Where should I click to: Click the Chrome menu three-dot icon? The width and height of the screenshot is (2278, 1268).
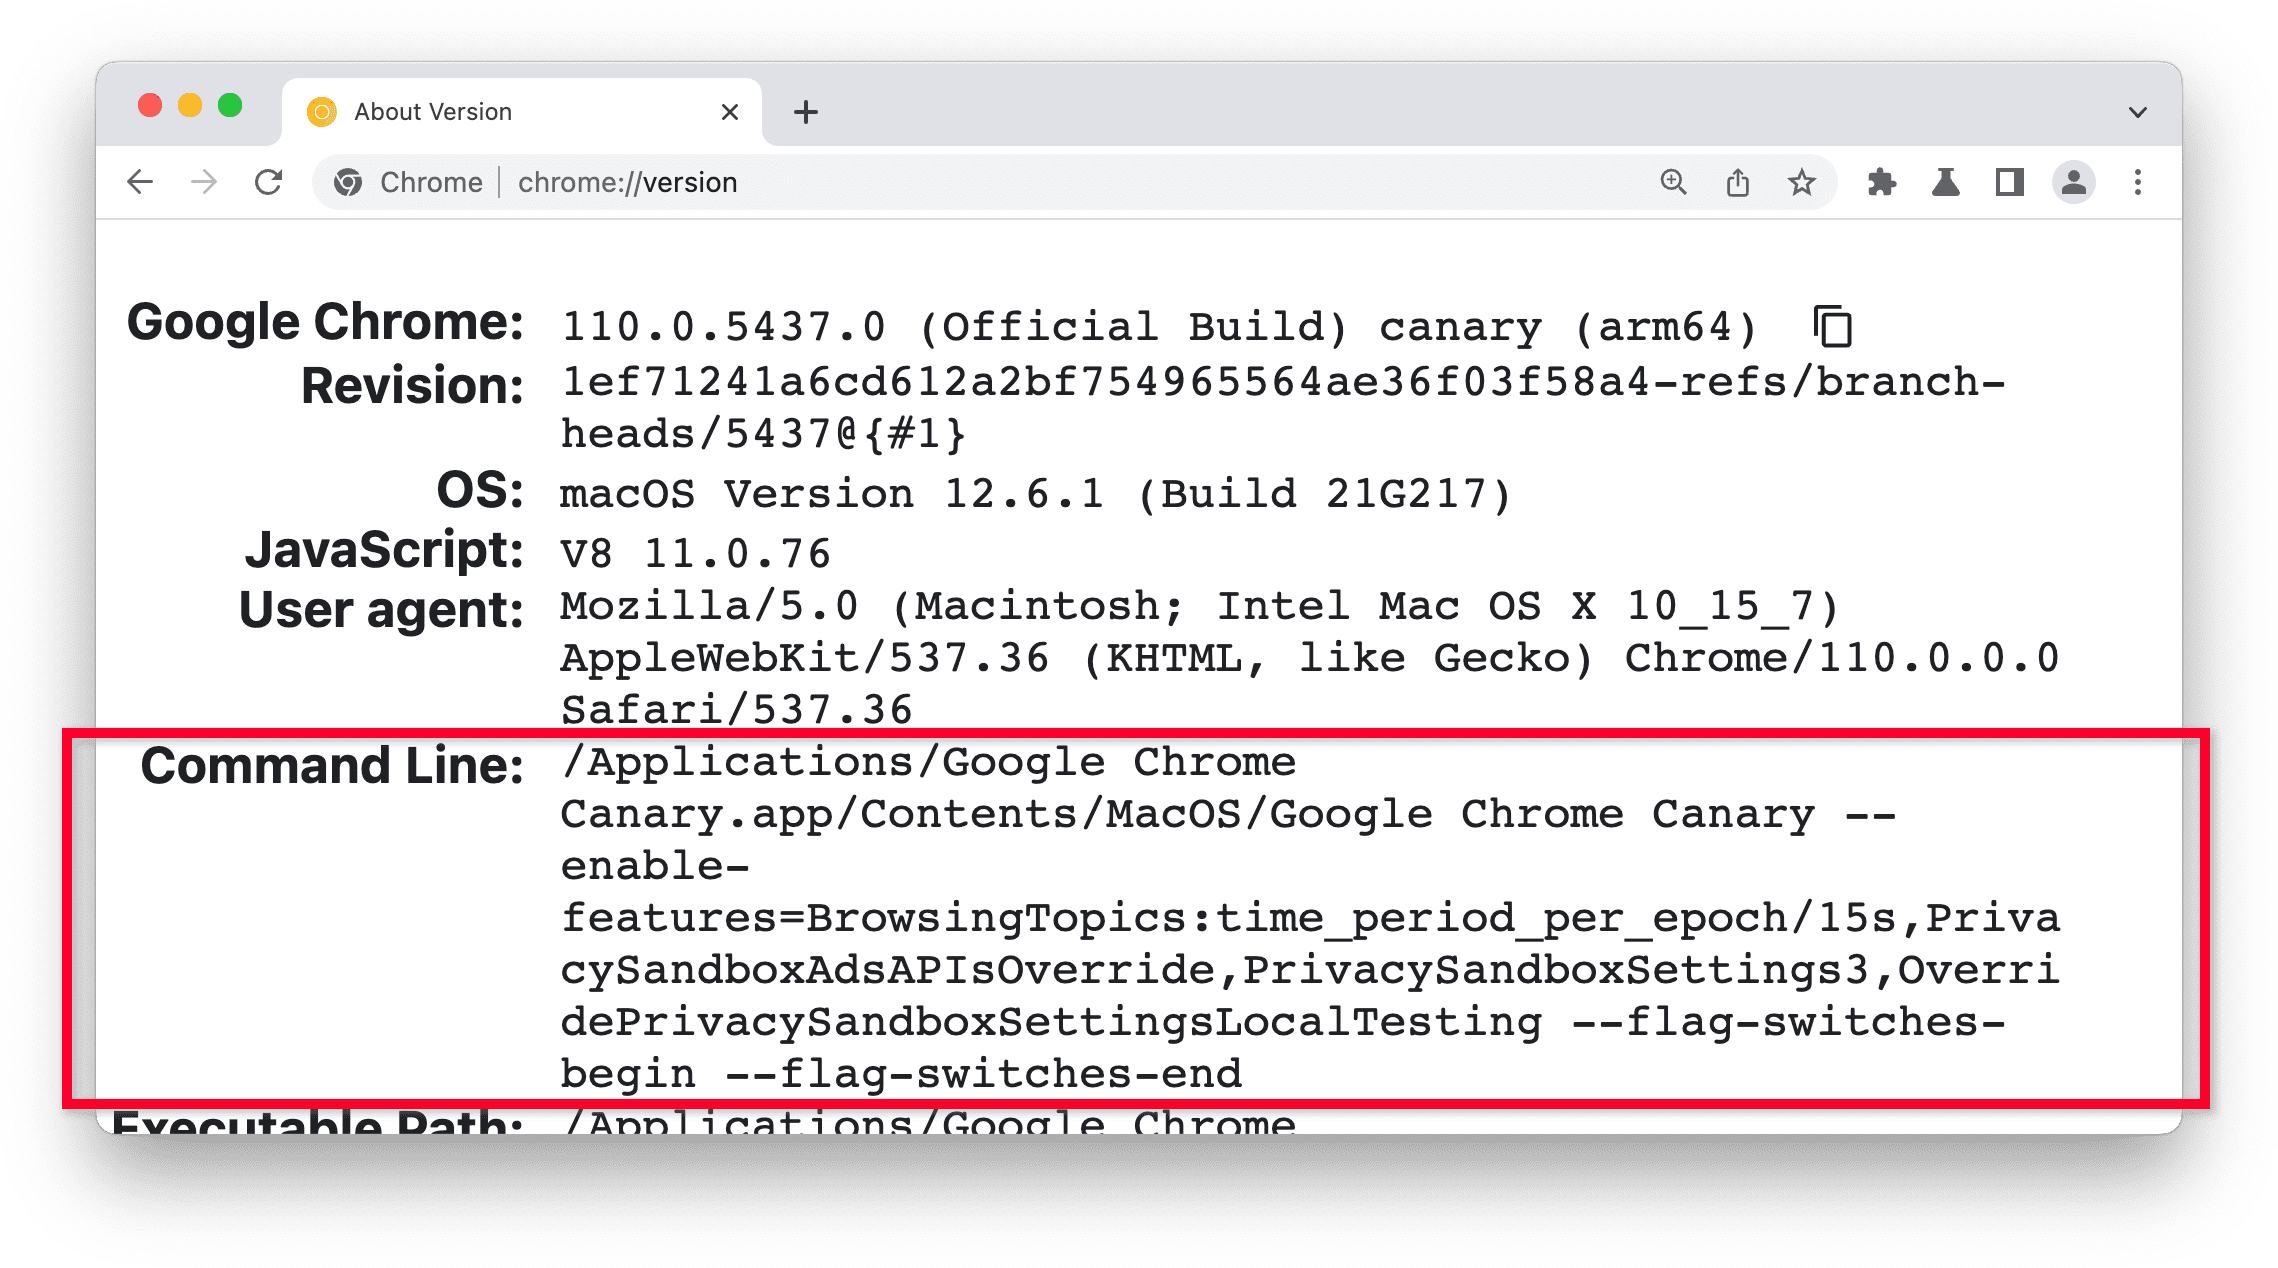(2137, 184)
